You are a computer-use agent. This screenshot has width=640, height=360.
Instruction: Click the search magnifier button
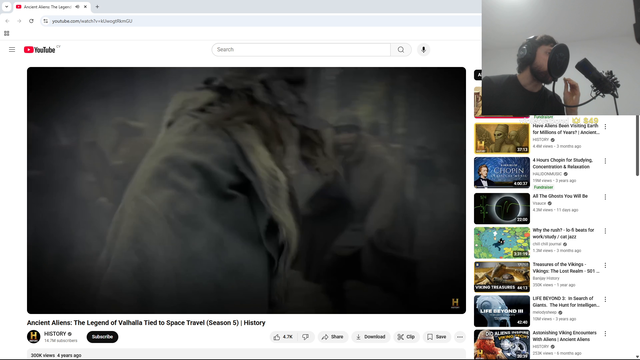[x=401, y=49]
